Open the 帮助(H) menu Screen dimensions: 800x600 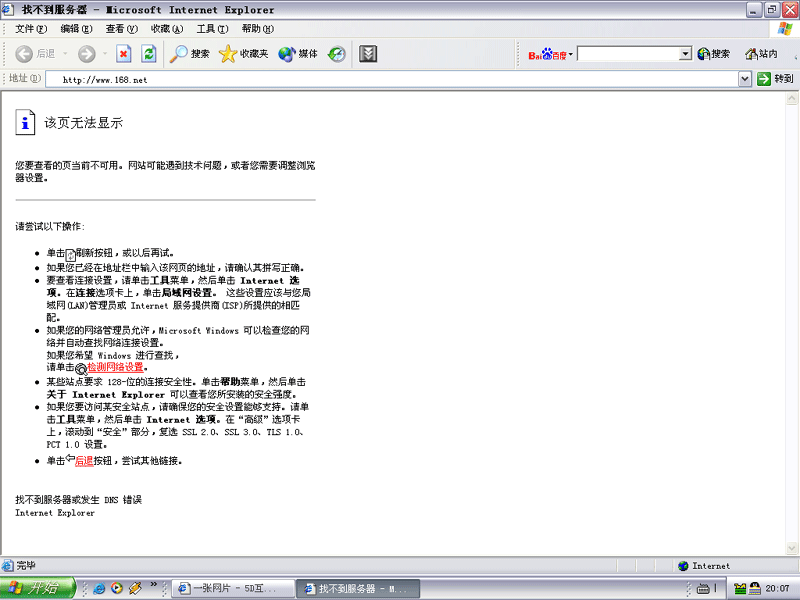pyautogui.click(x=258, y=29)
